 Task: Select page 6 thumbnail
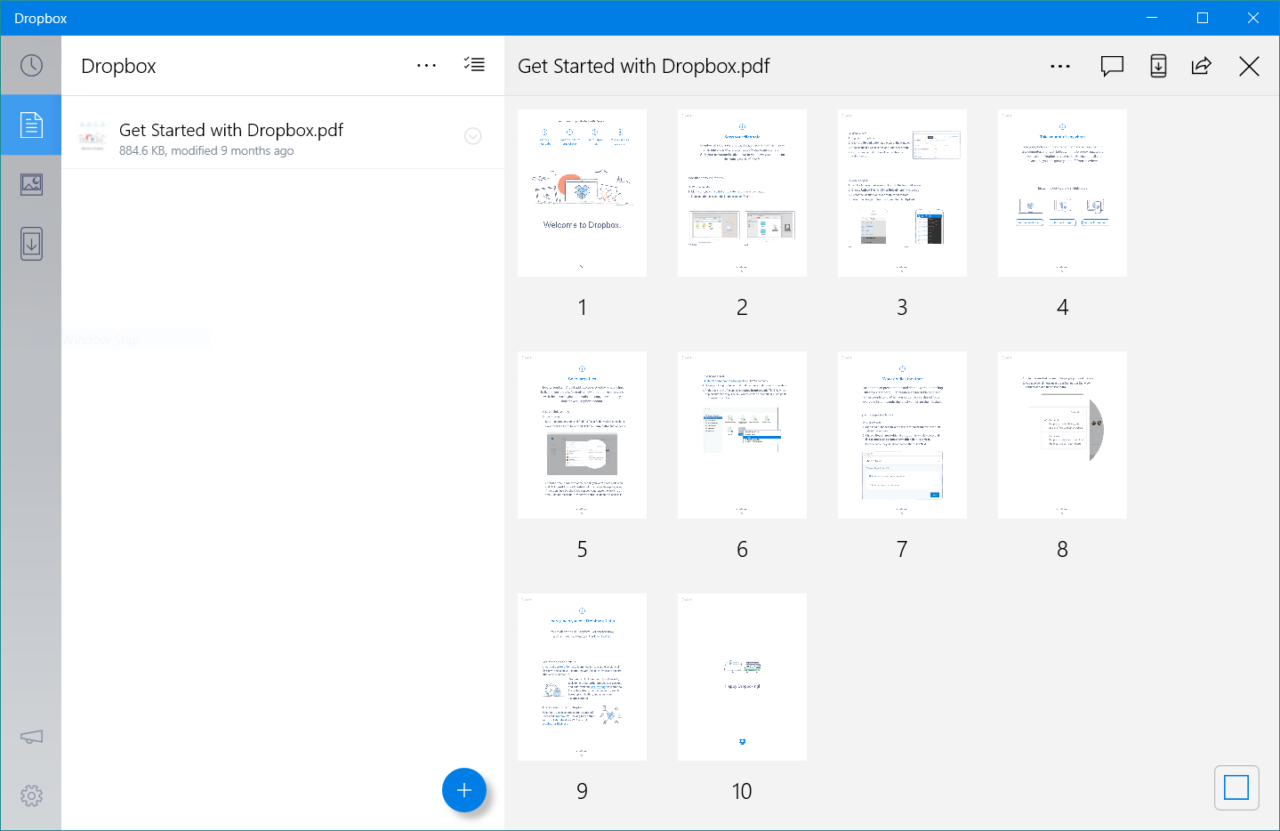[x=742, y=435]
